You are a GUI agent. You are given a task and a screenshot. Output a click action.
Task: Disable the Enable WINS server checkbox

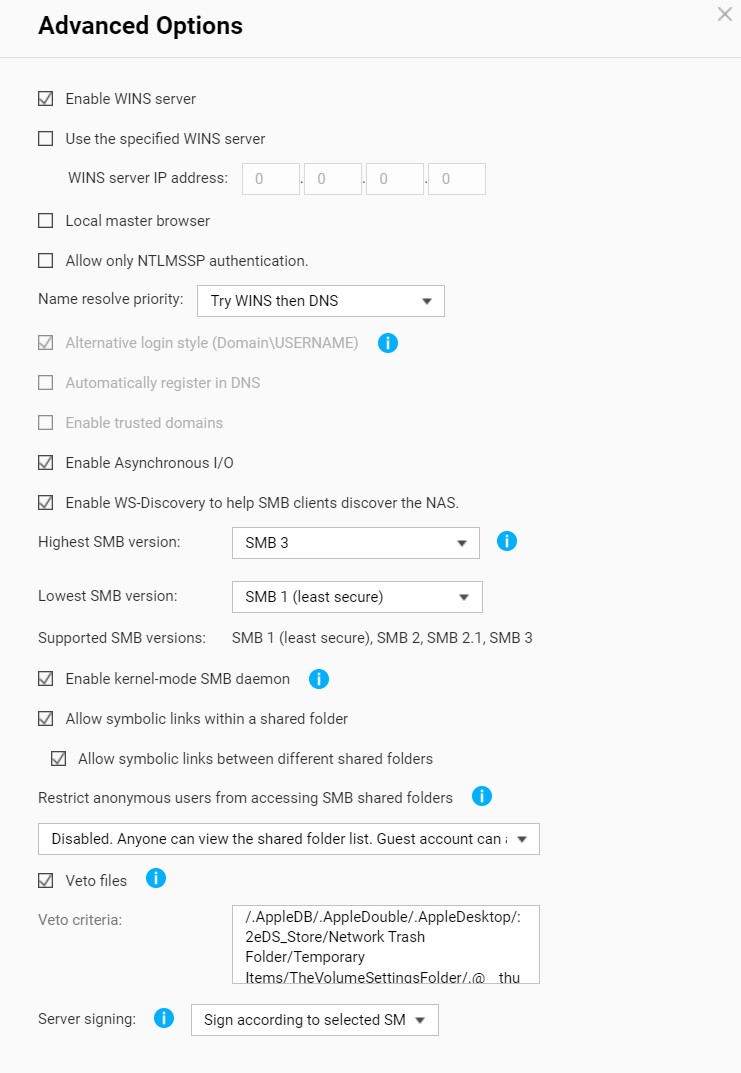(46, 99)
